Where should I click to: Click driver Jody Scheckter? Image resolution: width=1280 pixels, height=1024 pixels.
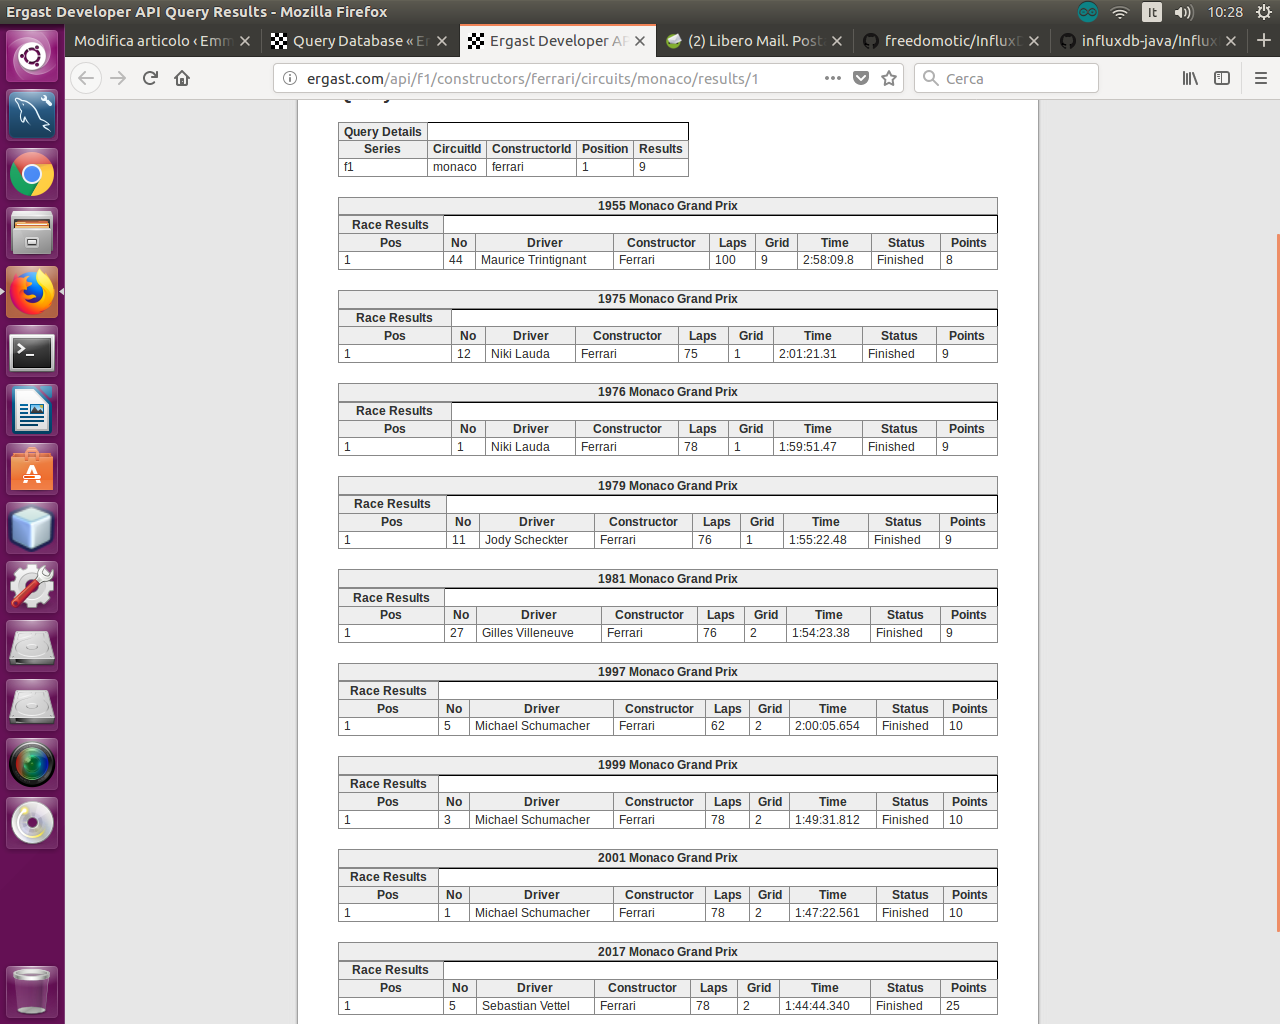(526, 540)
